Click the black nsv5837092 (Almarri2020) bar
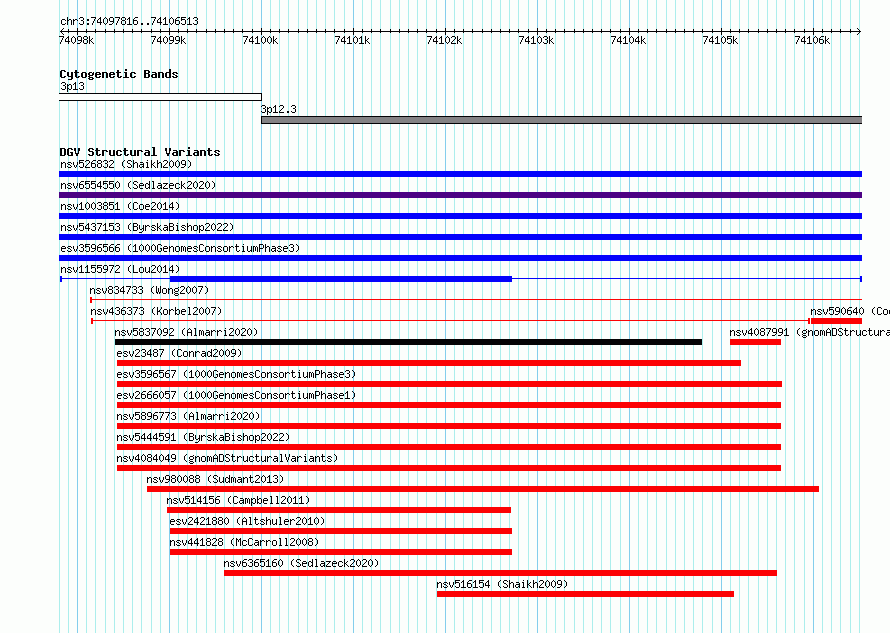The image size is (890, 633). click(408, 342)
